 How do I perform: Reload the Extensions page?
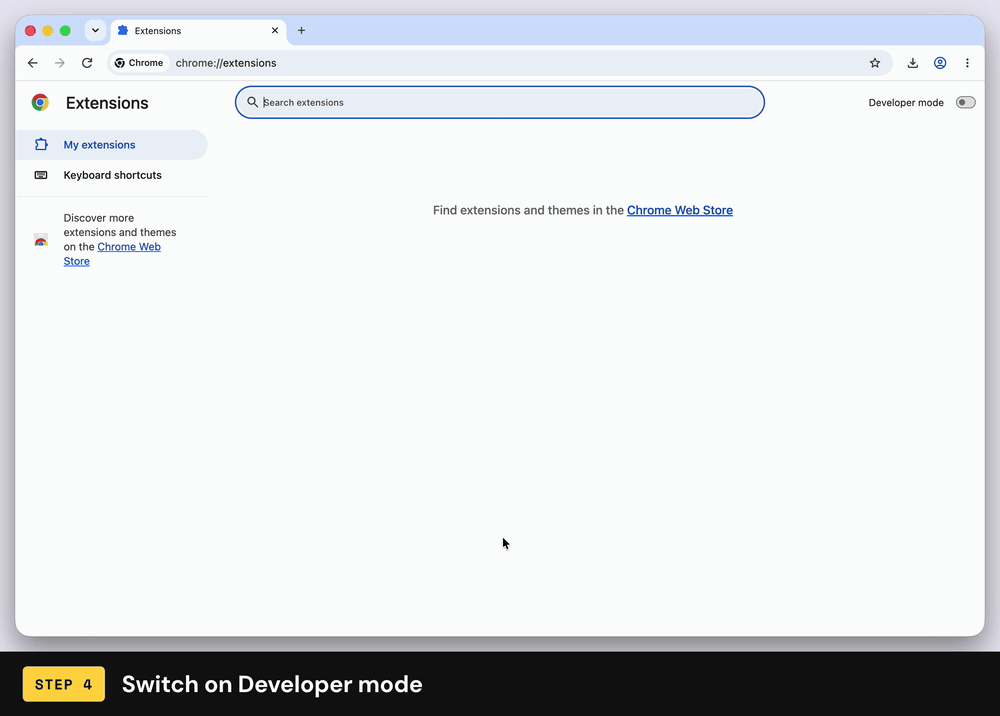(x=87, y=62)
